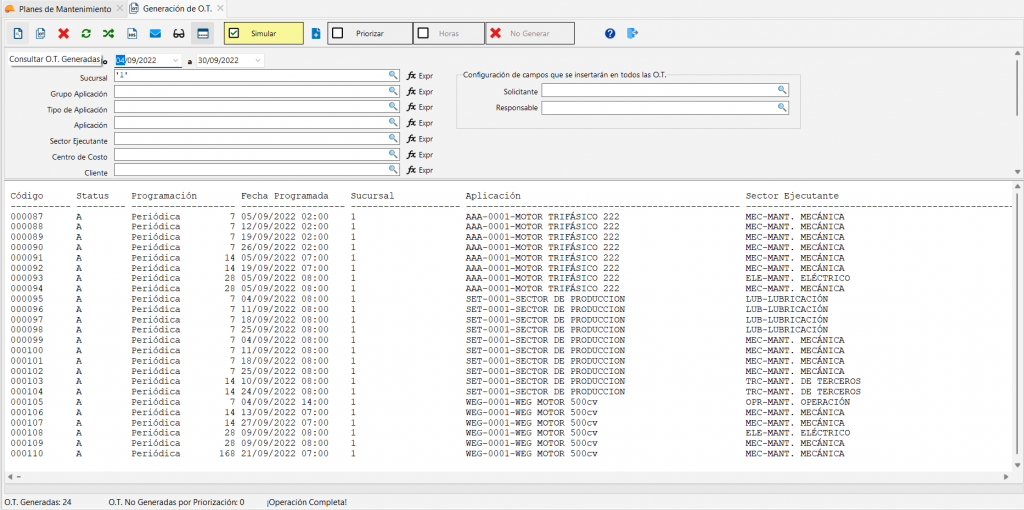Click the Responsable input field
1024x510 pixels.
658,108
